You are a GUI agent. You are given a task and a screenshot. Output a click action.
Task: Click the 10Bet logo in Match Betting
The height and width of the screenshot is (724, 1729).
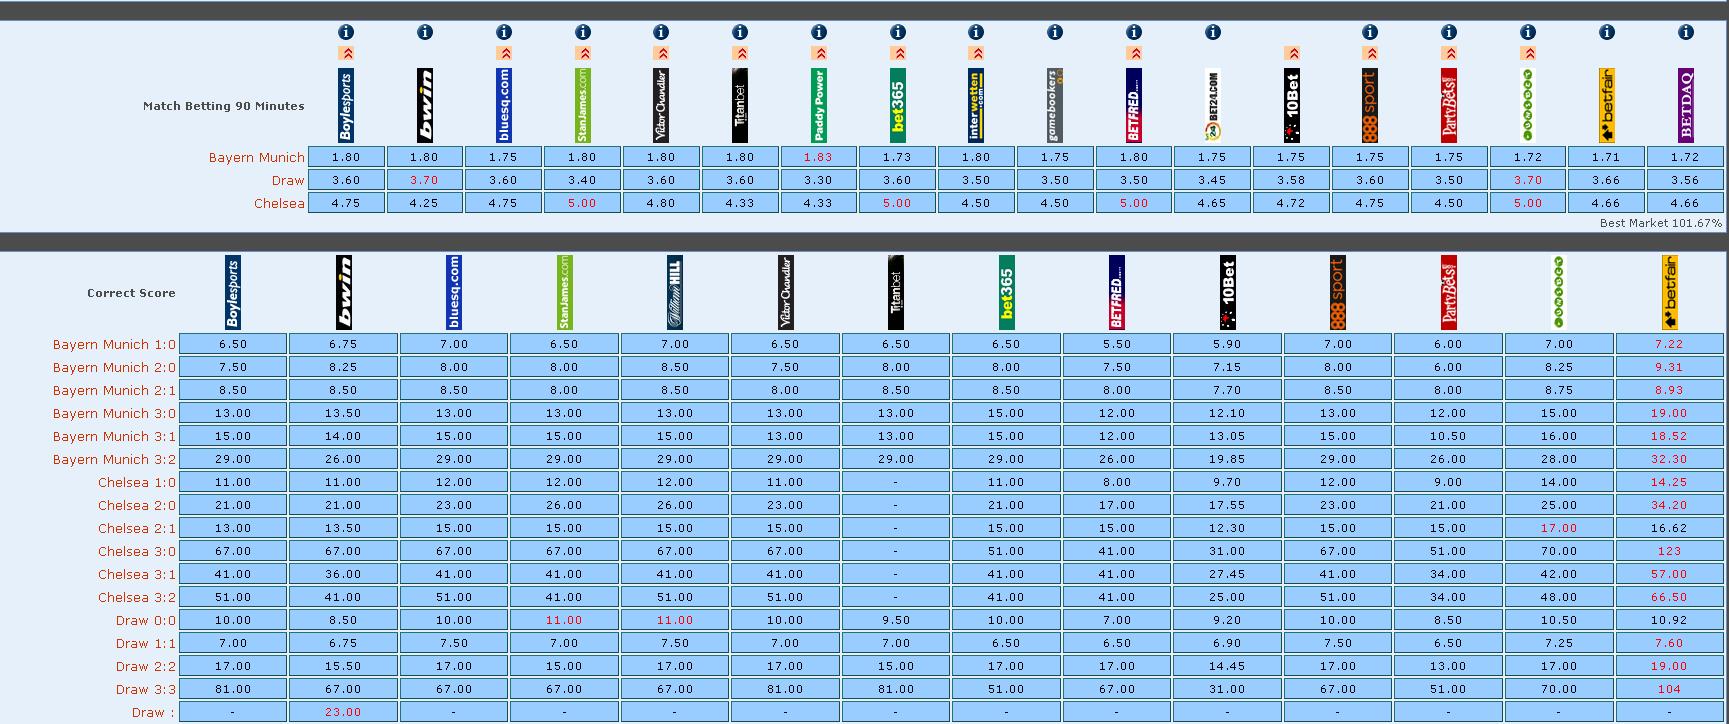[1291, 105]
